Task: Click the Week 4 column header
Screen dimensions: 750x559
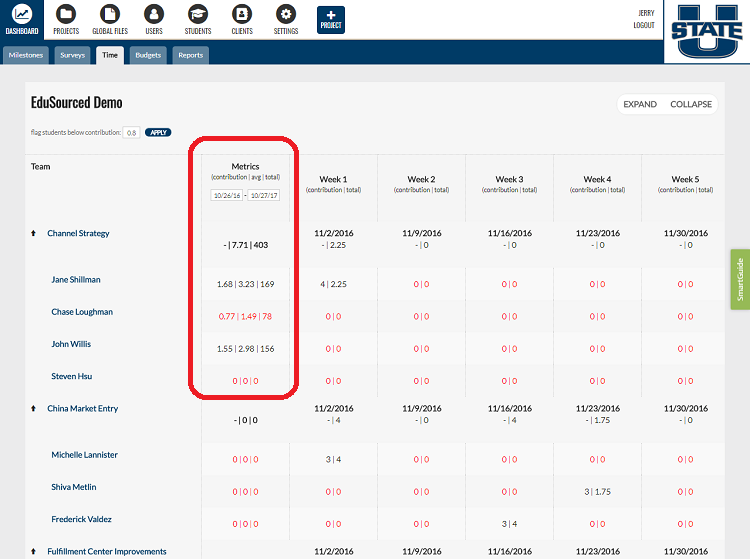Action: pos(597,179)
